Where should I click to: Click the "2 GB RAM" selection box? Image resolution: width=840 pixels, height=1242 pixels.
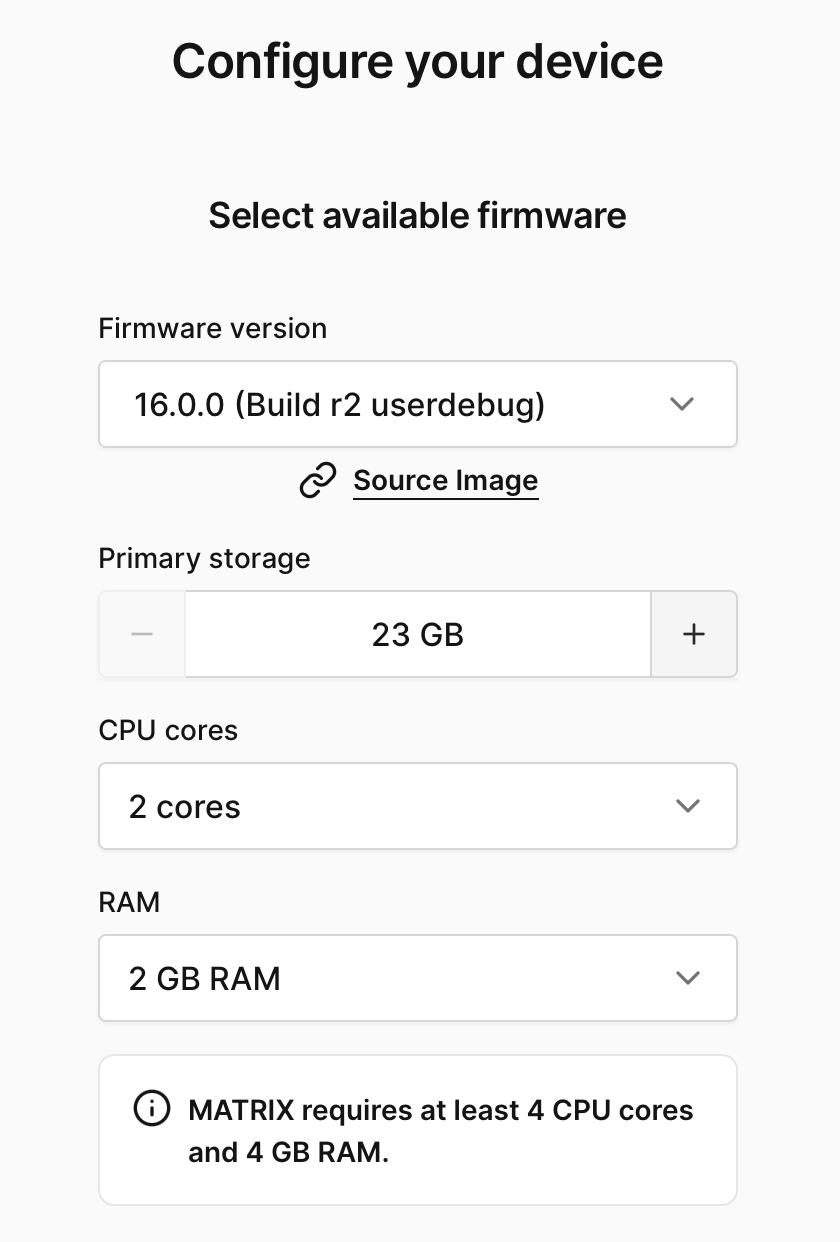coord(418,978)
